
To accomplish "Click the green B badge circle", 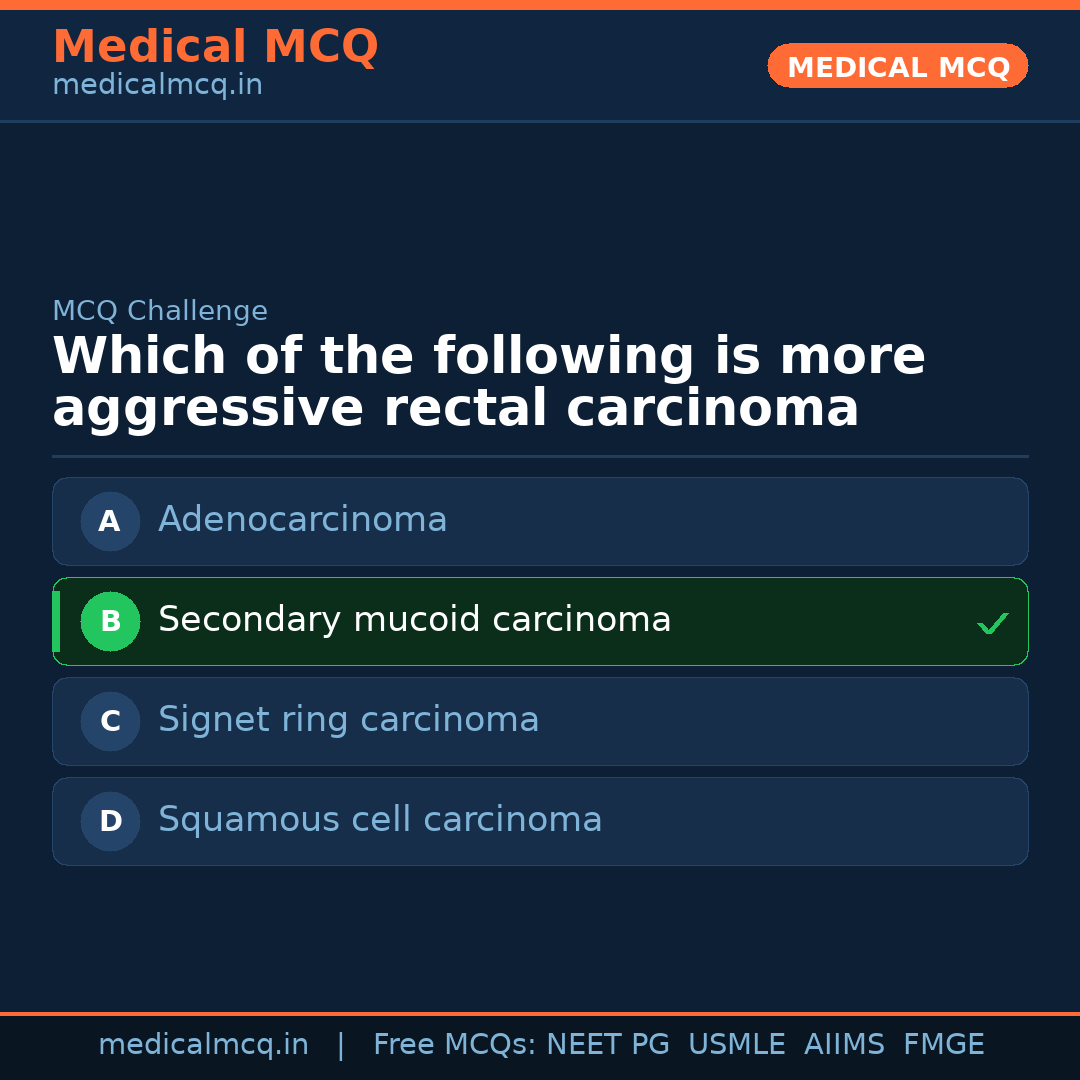I will [x=110, y=621].
